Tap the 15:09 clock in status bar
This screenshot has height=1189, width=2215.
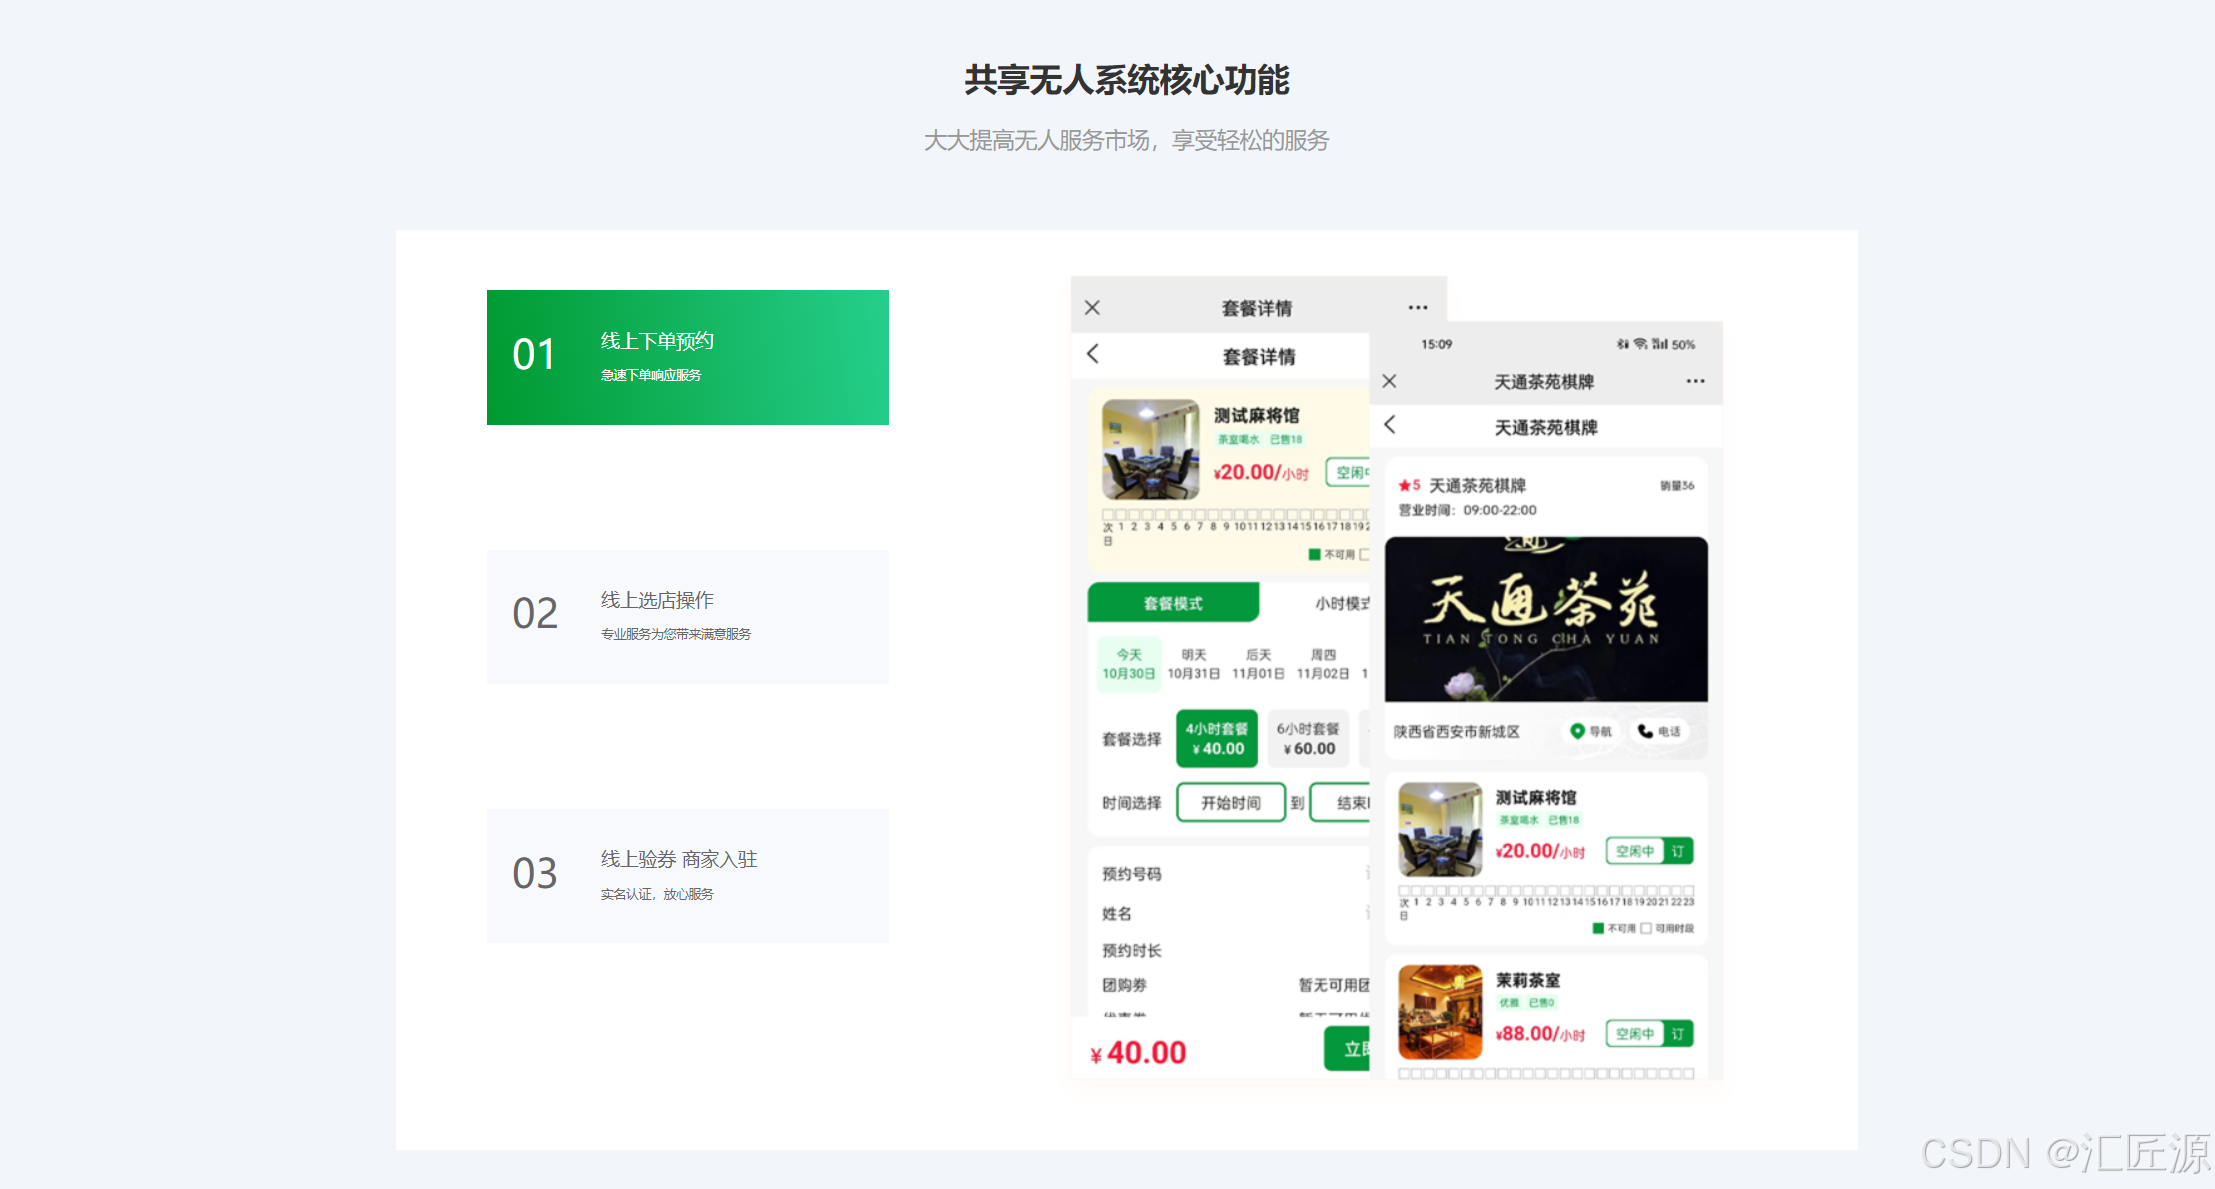pos(1437,344)
